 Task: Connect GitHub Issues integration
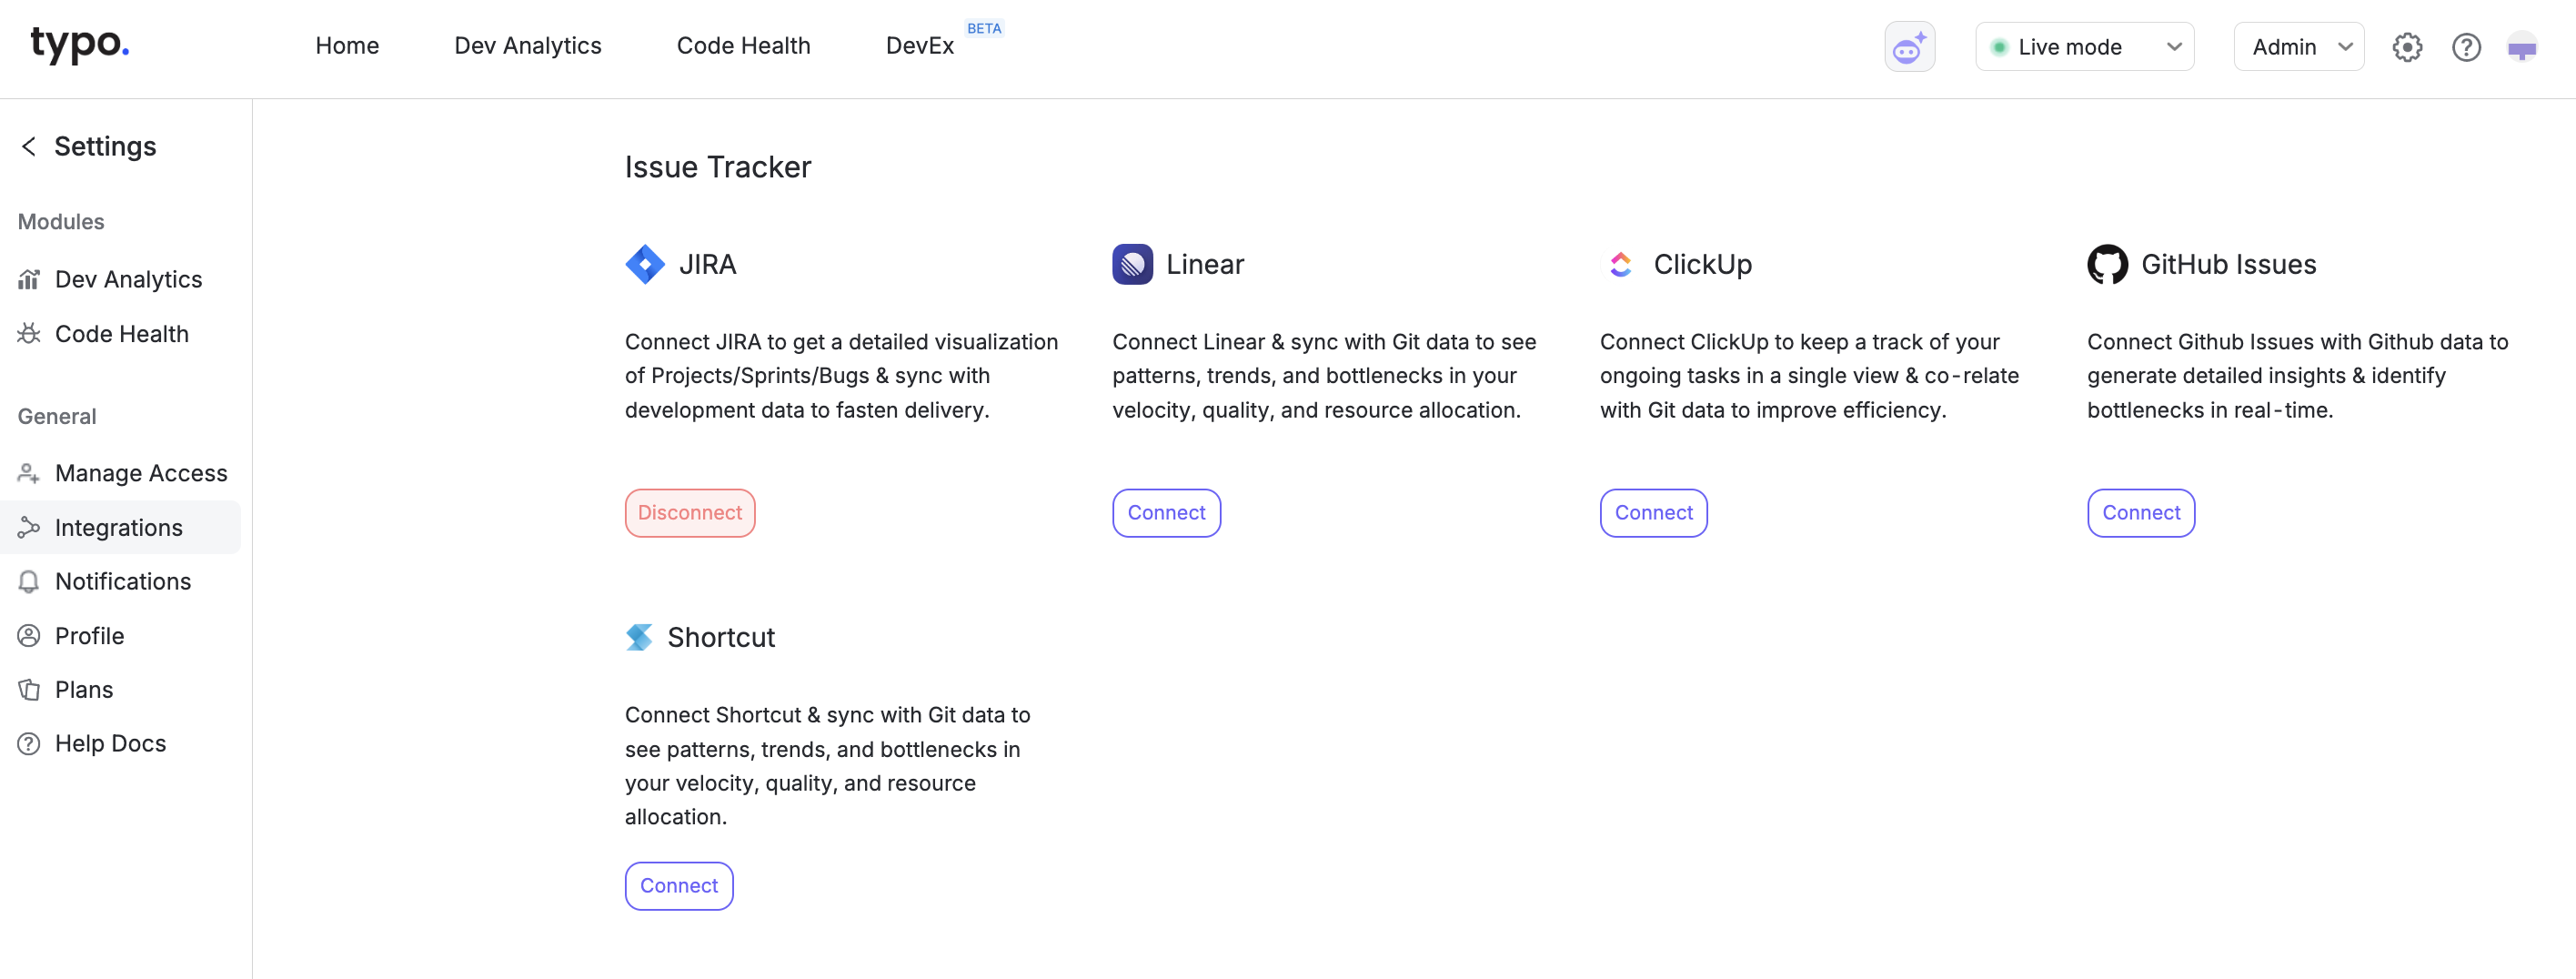point(2141,513)
